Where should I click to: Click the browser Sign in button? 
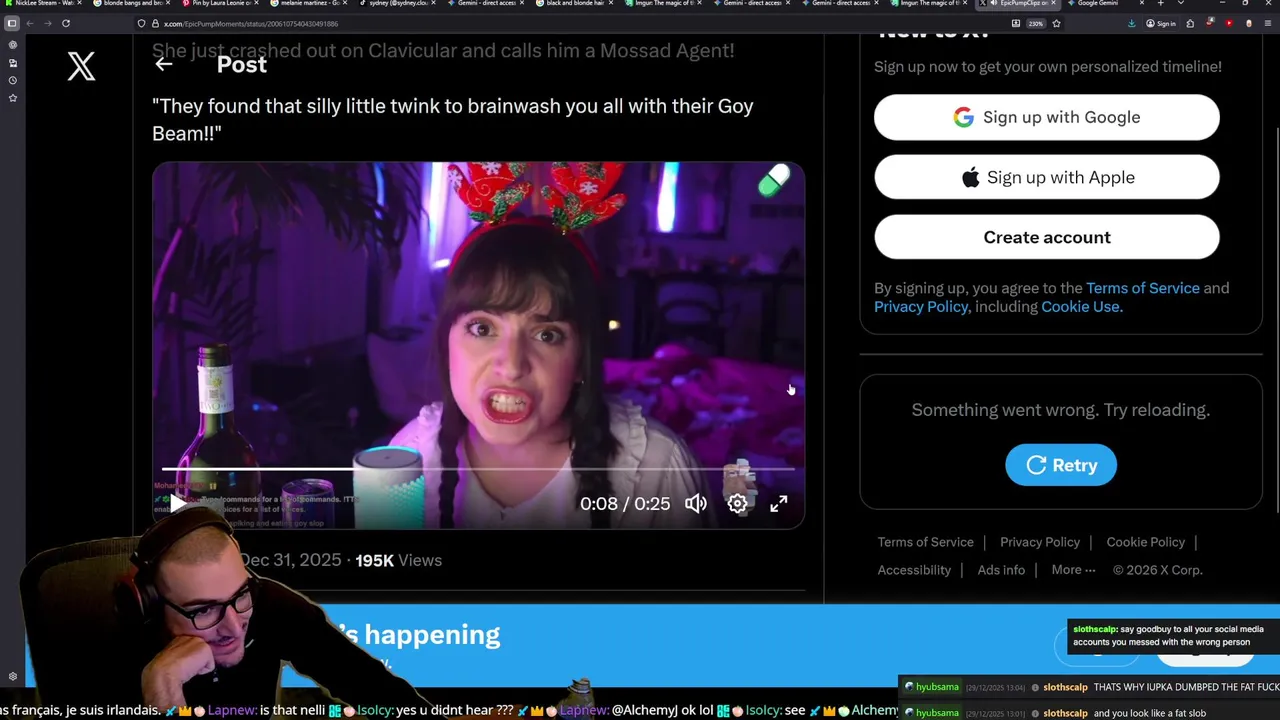(x=1161, y=23)
